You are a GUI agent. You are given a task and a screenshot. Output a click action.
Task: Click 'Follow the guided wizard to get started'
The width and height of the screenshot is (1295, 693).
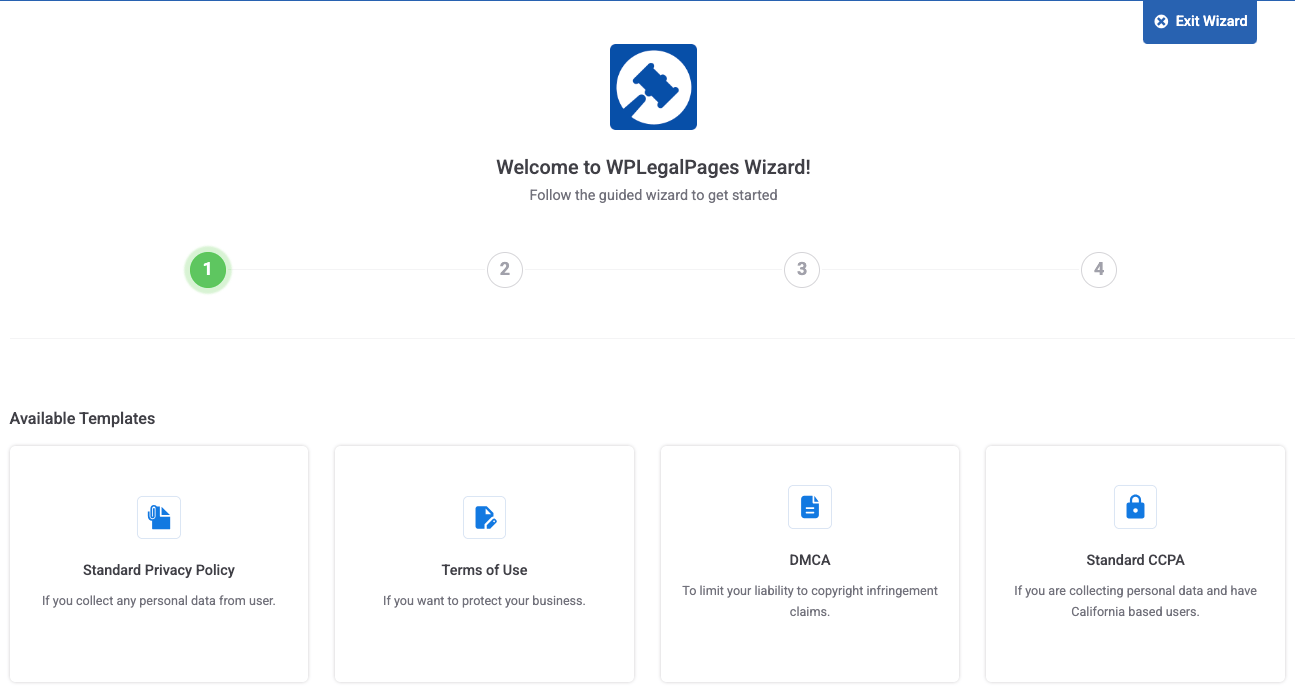[653, 195]
